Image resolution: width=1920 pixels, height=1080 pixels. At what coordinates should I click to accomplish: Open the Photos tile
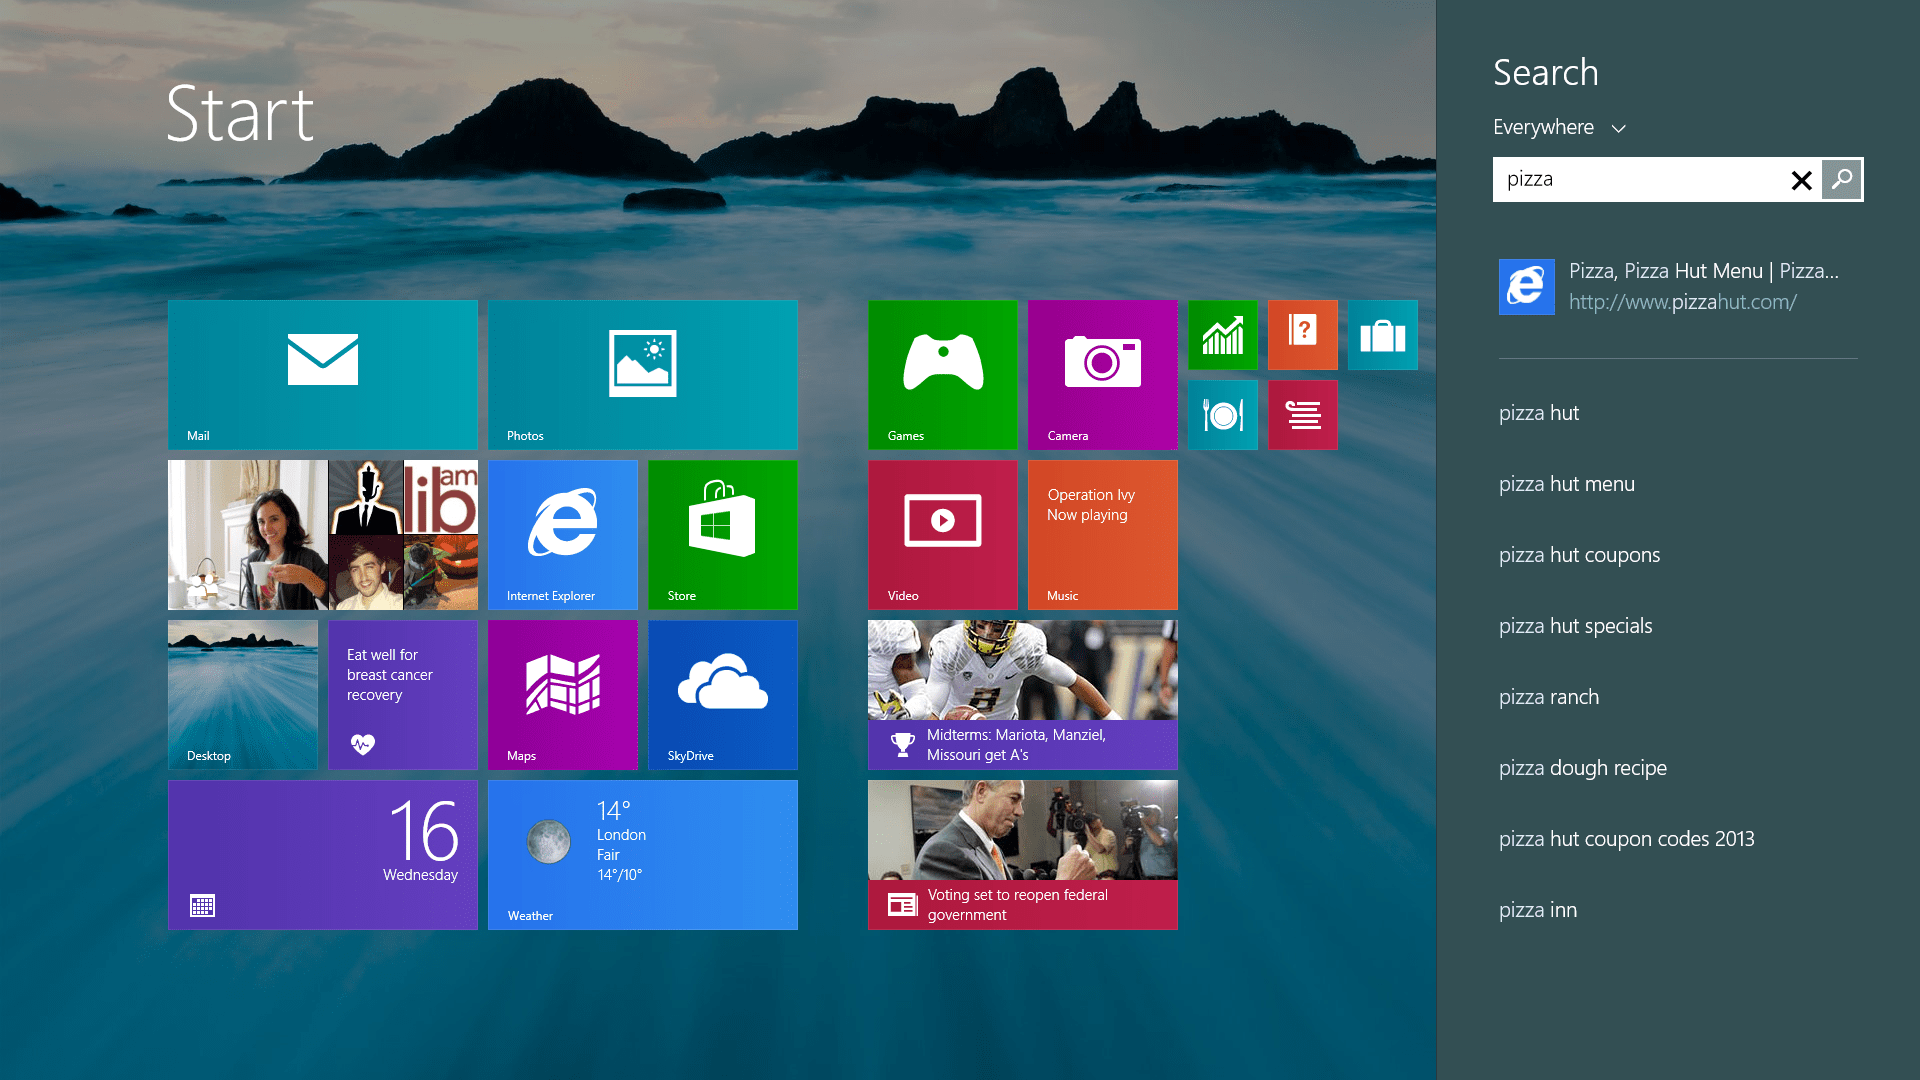pos(642,374)
